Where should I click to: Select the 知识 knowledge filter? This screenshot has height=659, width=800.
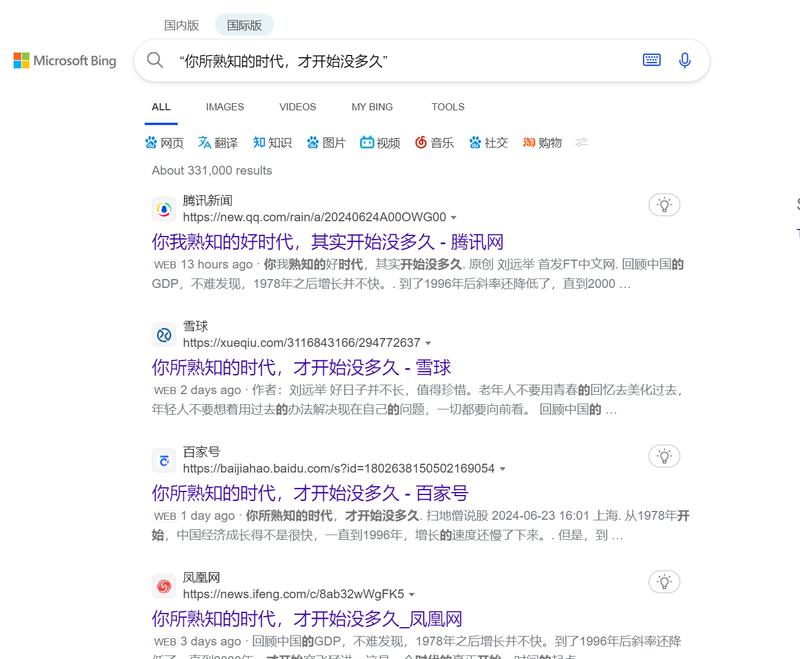point(272,142)
